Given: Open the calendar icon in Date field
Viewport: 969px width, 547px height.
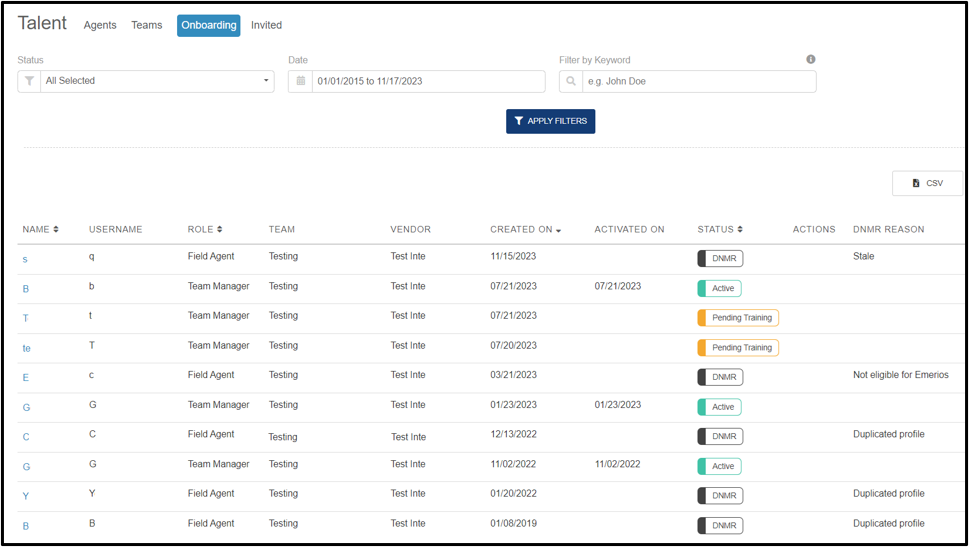Looking at the screenshot, I should pos(300,81).
